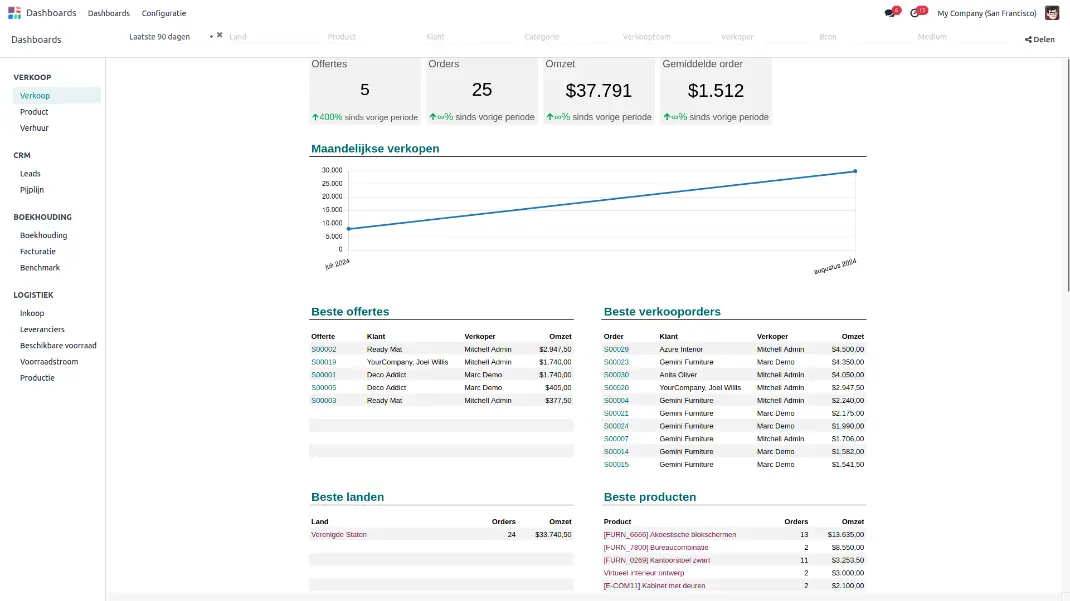Open the Verenigde Staten country link
The image size is (1070, 601).
[338, 535]
